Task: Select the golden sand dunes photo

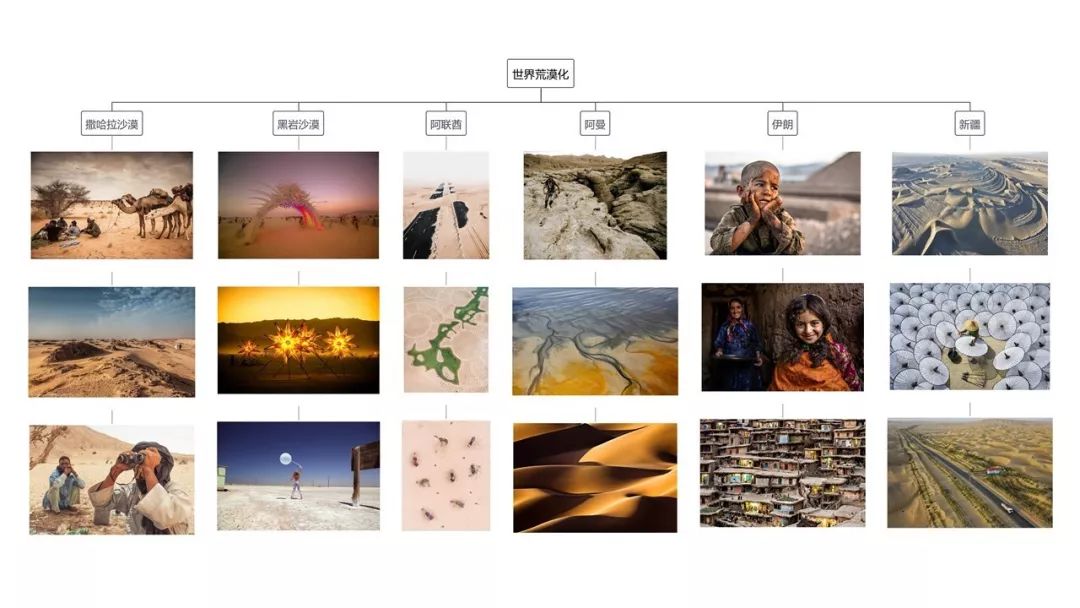Action: point(595,478)
